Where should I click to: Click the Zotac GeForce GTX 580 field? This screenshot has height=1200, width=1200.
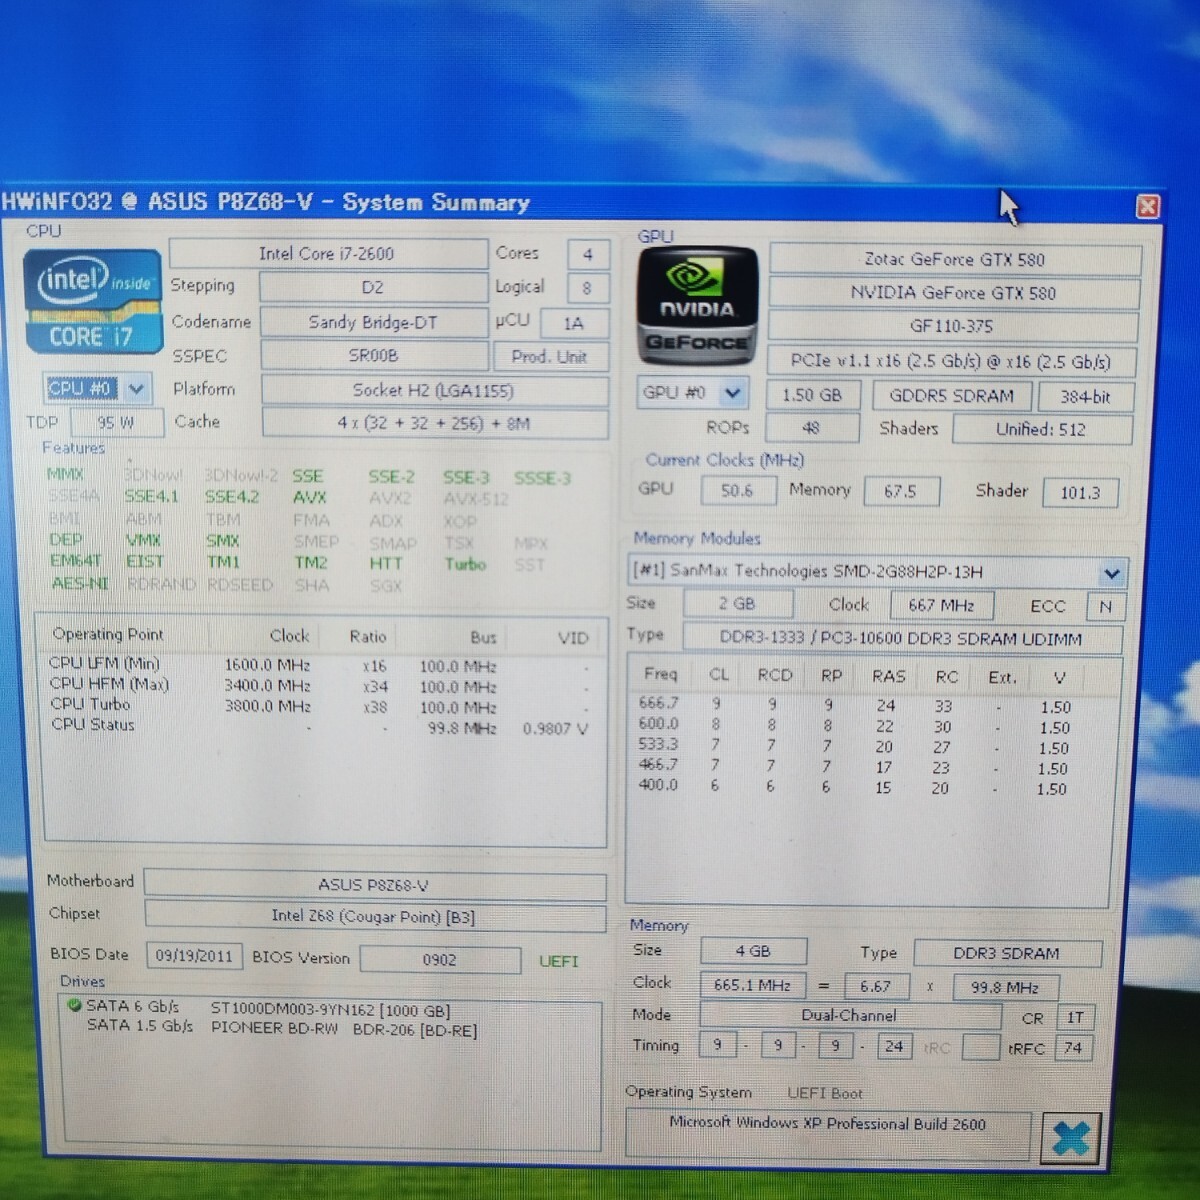point(954,259)
